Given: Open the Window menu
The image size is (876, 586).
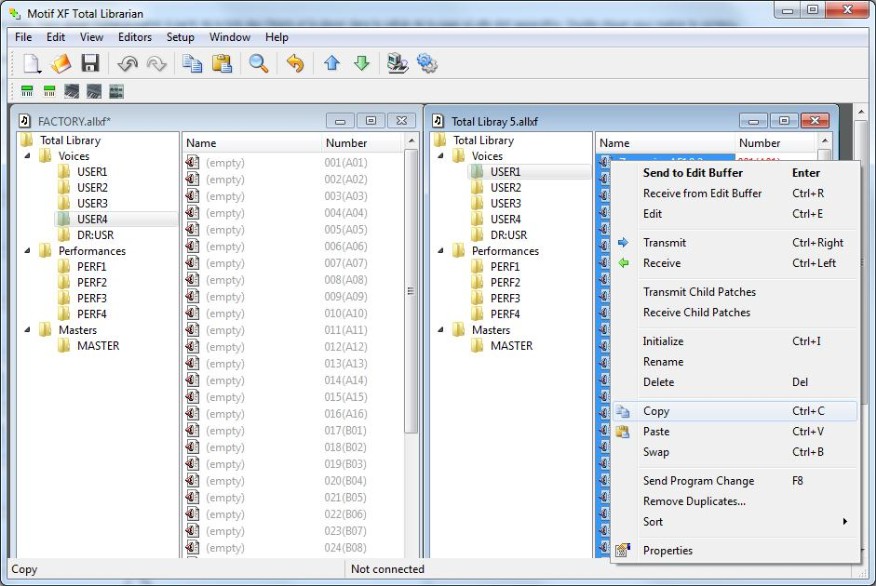Looking at the screenshot, I should pyautogui.click(x=230, y=37).
